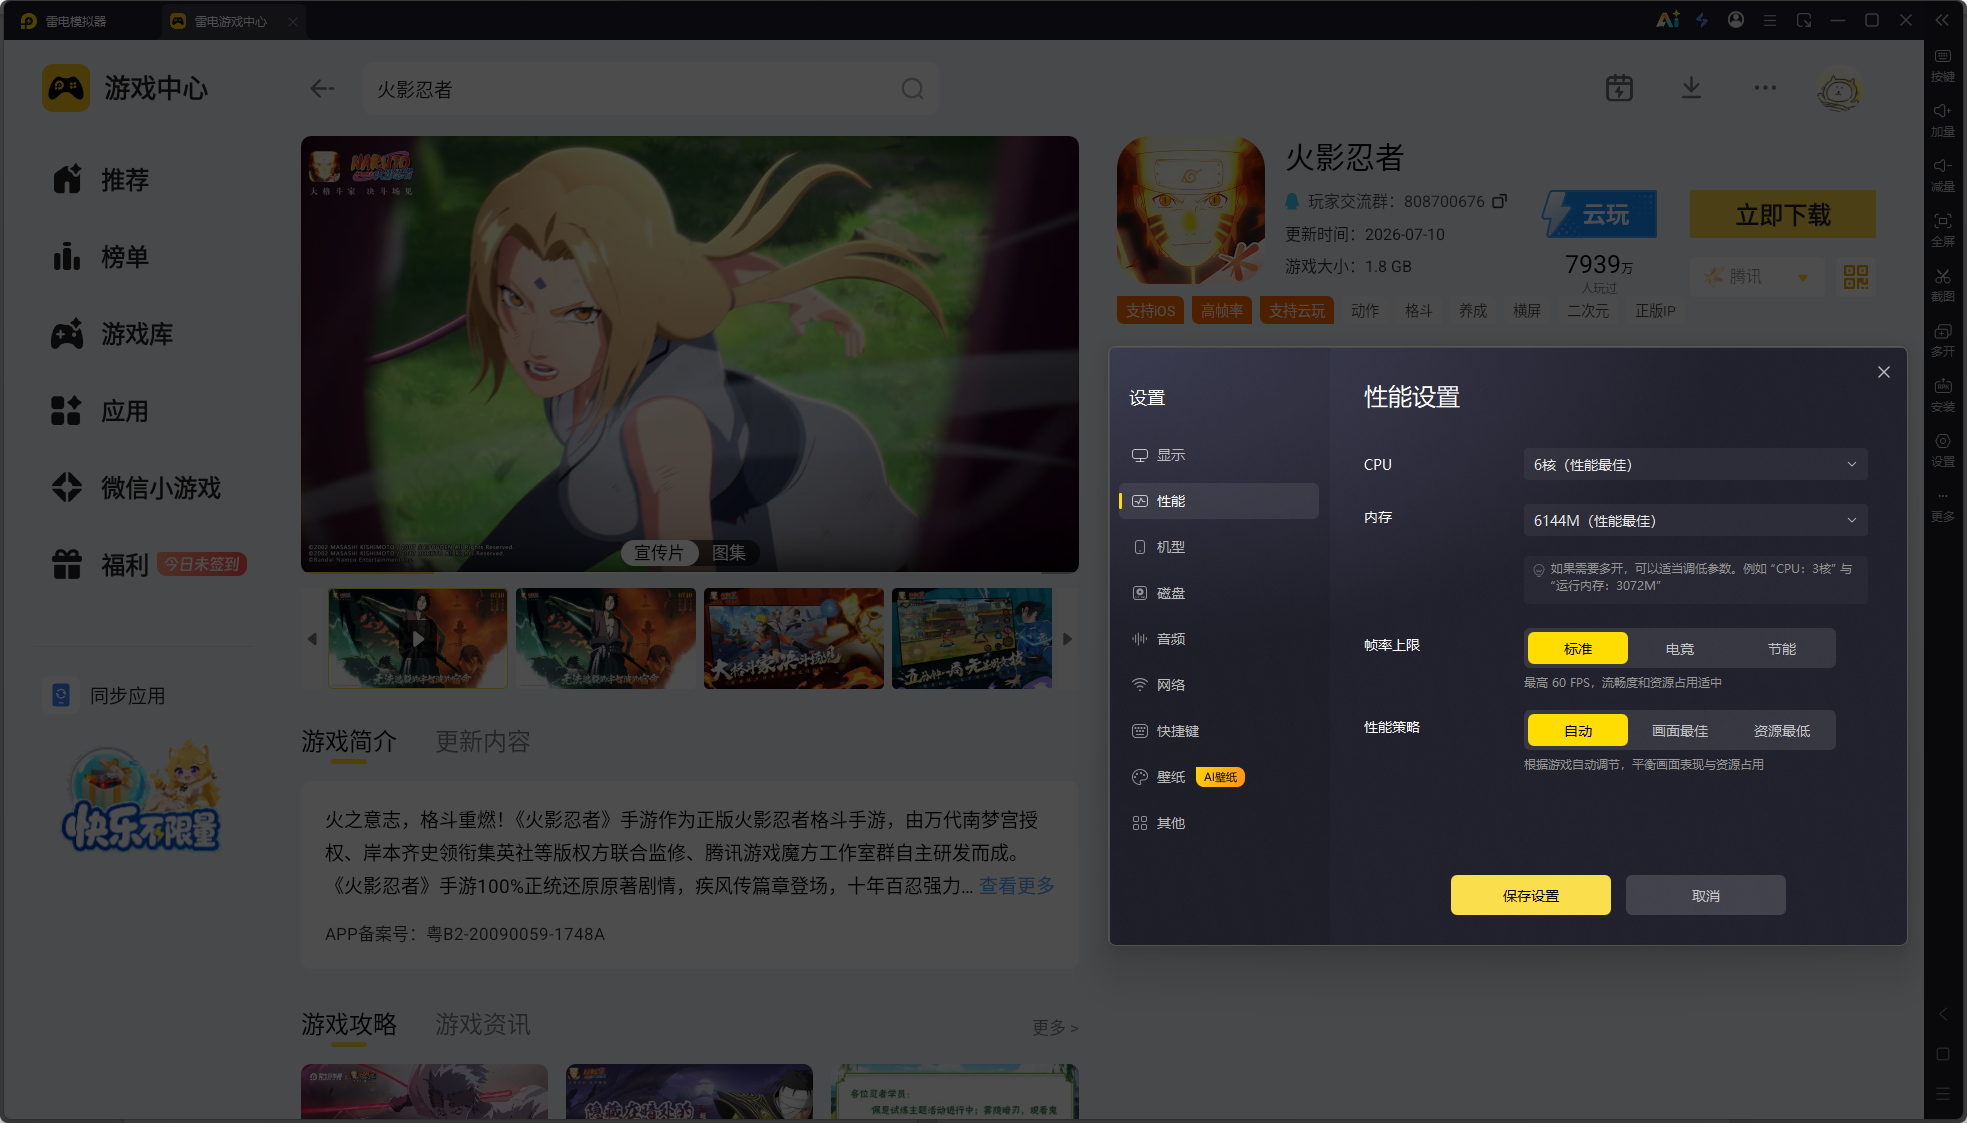The height and width of the screenshot is (1123, 1967).
Task: Open 微信小游戏 in sidebar
Action: pos(136,488)
